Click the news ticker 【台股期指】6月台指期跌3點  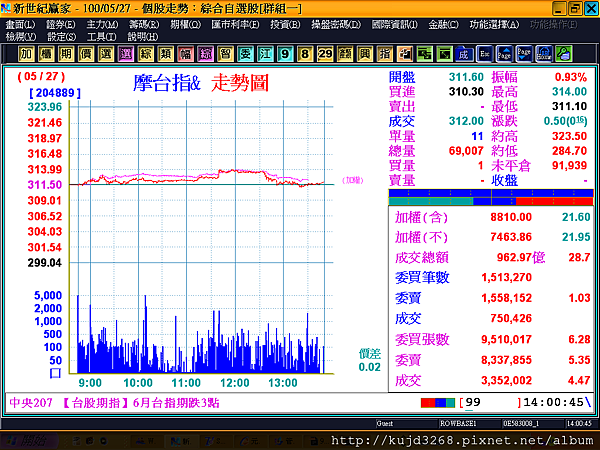[x=139, y=403]
